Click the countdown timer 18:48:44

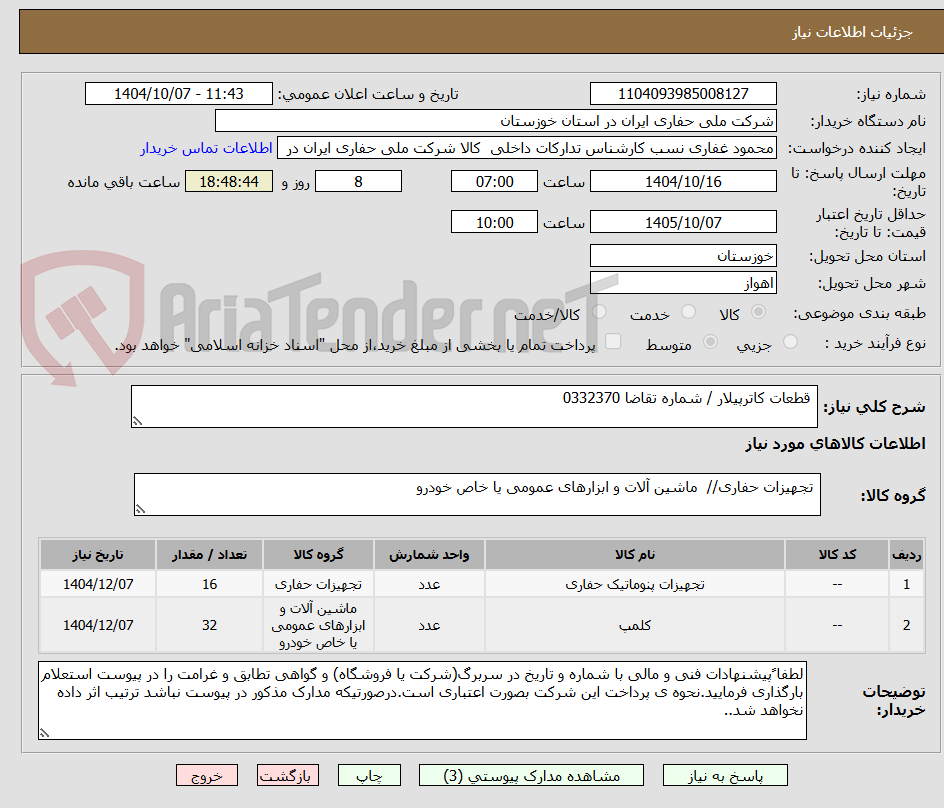click(229, 181)
